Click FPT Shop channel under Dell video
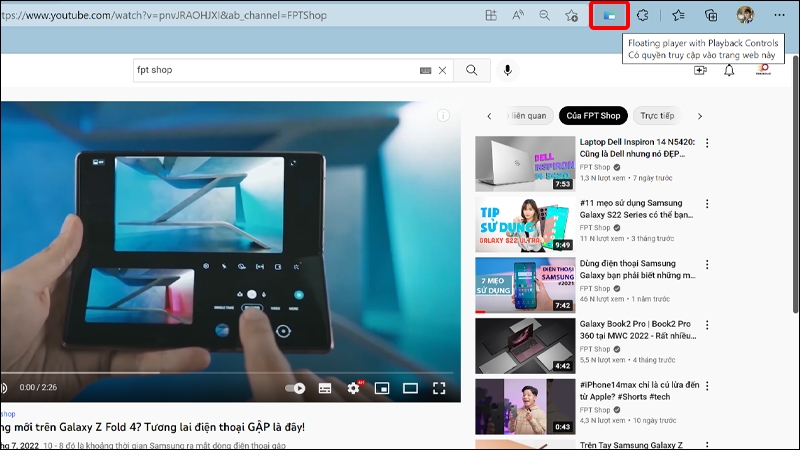Screen dimensions: 800x450 tap(595, 167)
